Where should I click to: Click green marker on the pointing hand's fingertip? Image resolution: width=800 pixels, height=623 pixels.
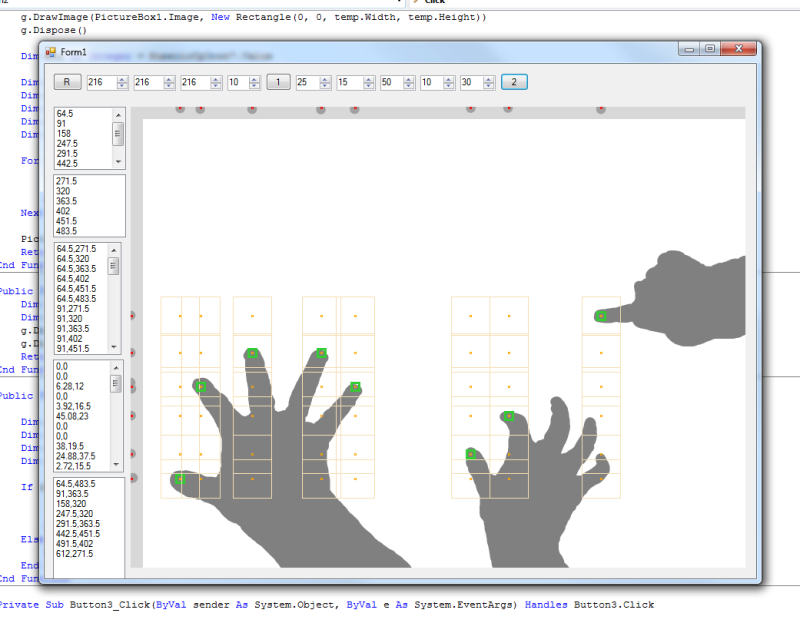(601, 316)
